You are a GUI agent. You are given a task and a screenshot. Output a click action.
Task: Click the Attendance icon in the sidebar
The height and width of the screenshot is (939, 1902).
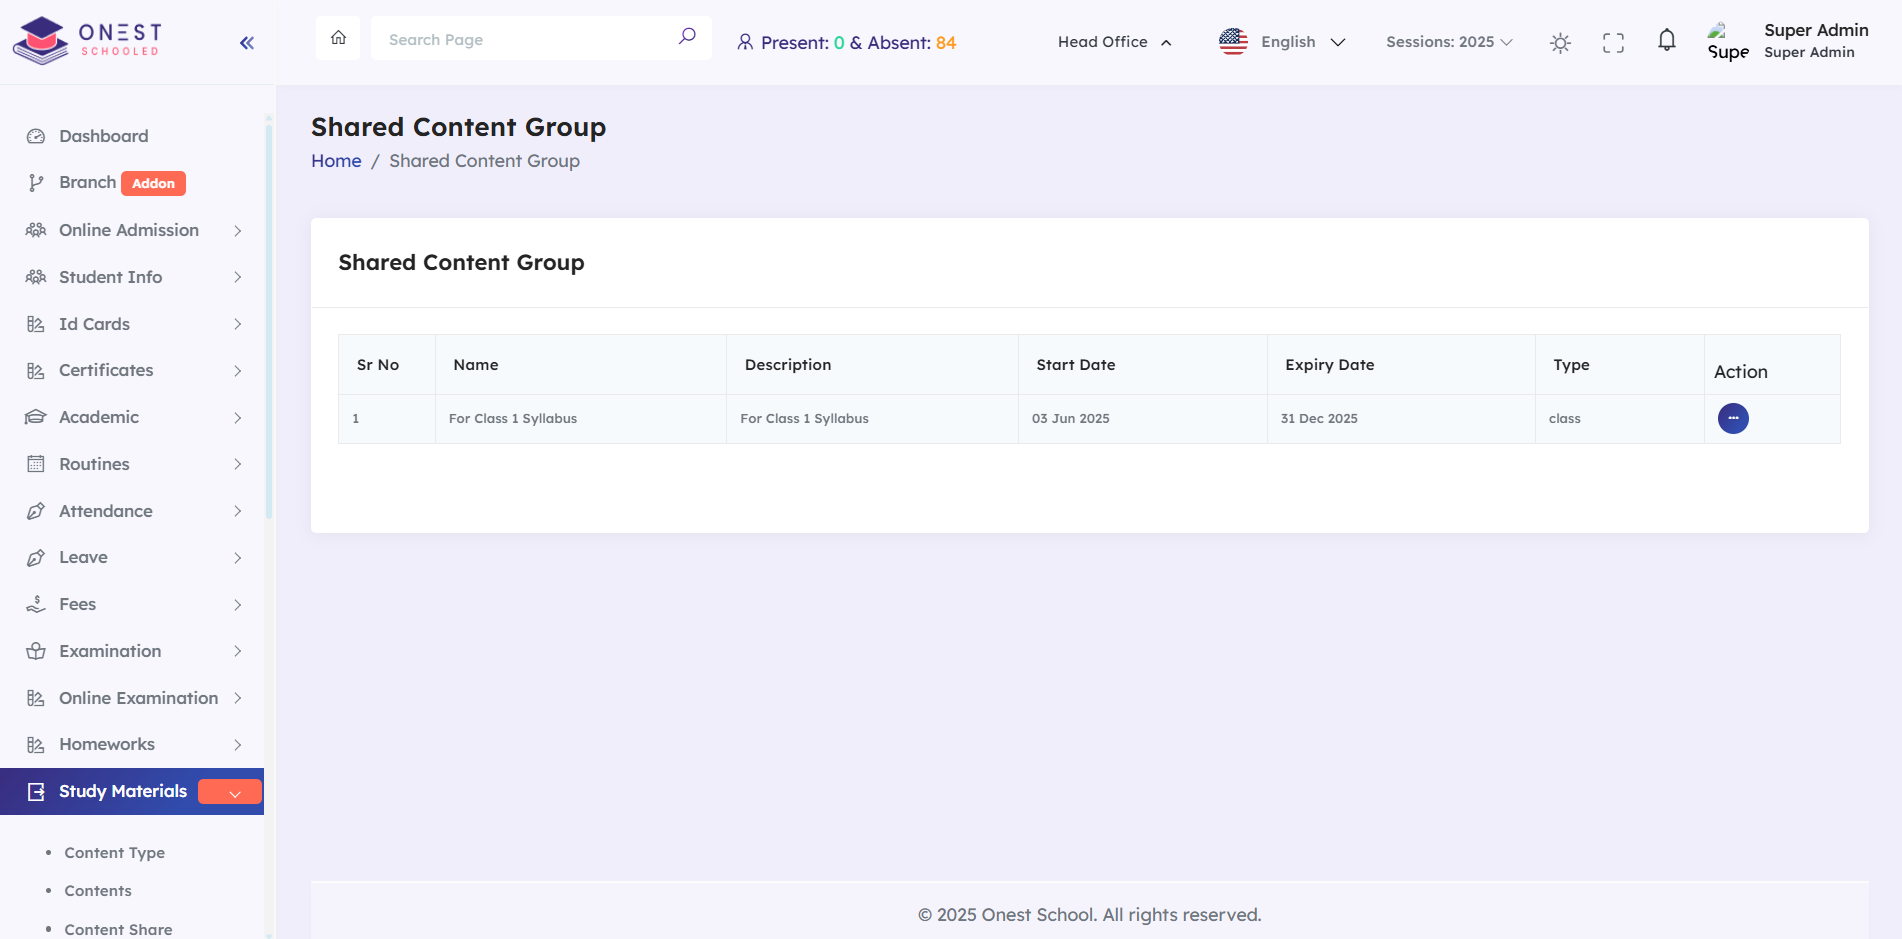click(x=35, y=511)
